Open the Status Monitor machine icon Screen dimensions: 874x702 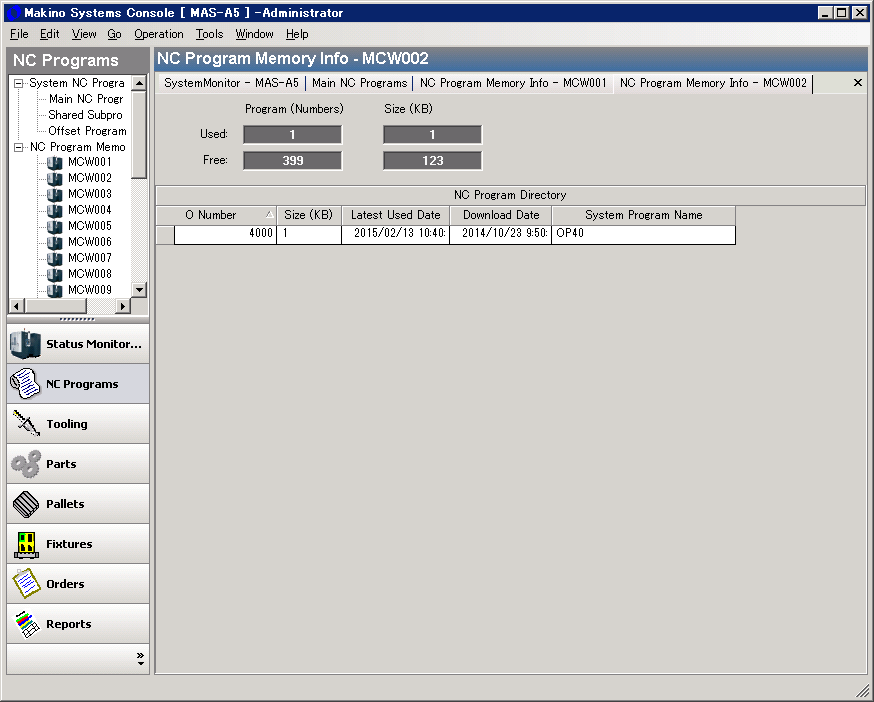tap(25, 344)
